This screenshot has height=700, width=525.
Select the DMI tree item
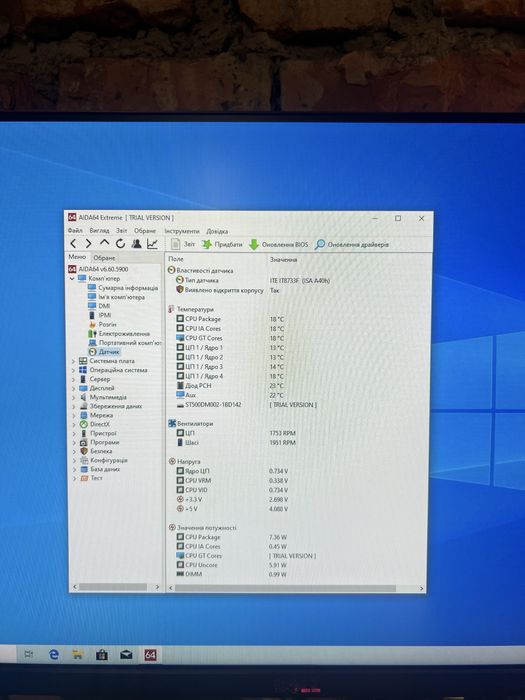99,306
